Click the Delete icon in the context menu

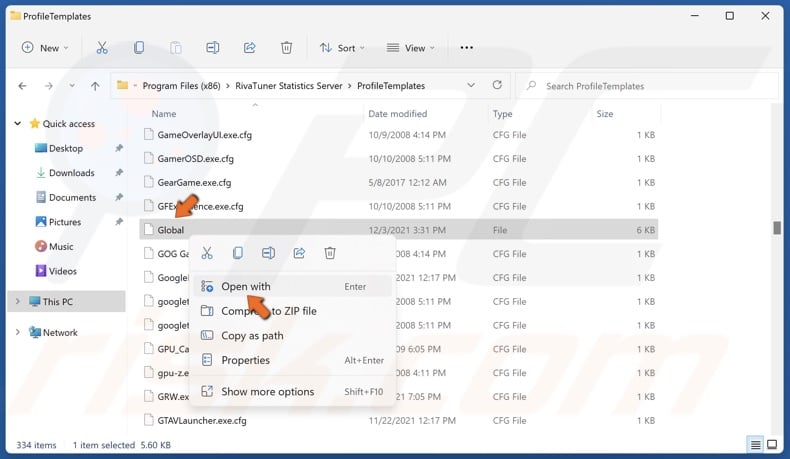(330, 253)
